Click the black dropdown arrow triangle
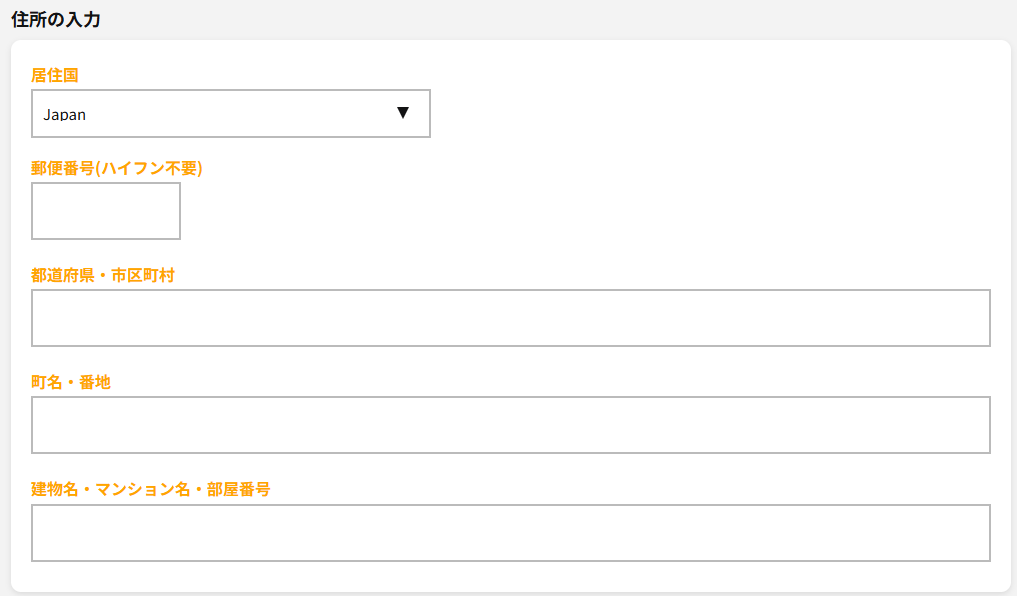This screenshot has width=1017, height=596. click(403, 113)
